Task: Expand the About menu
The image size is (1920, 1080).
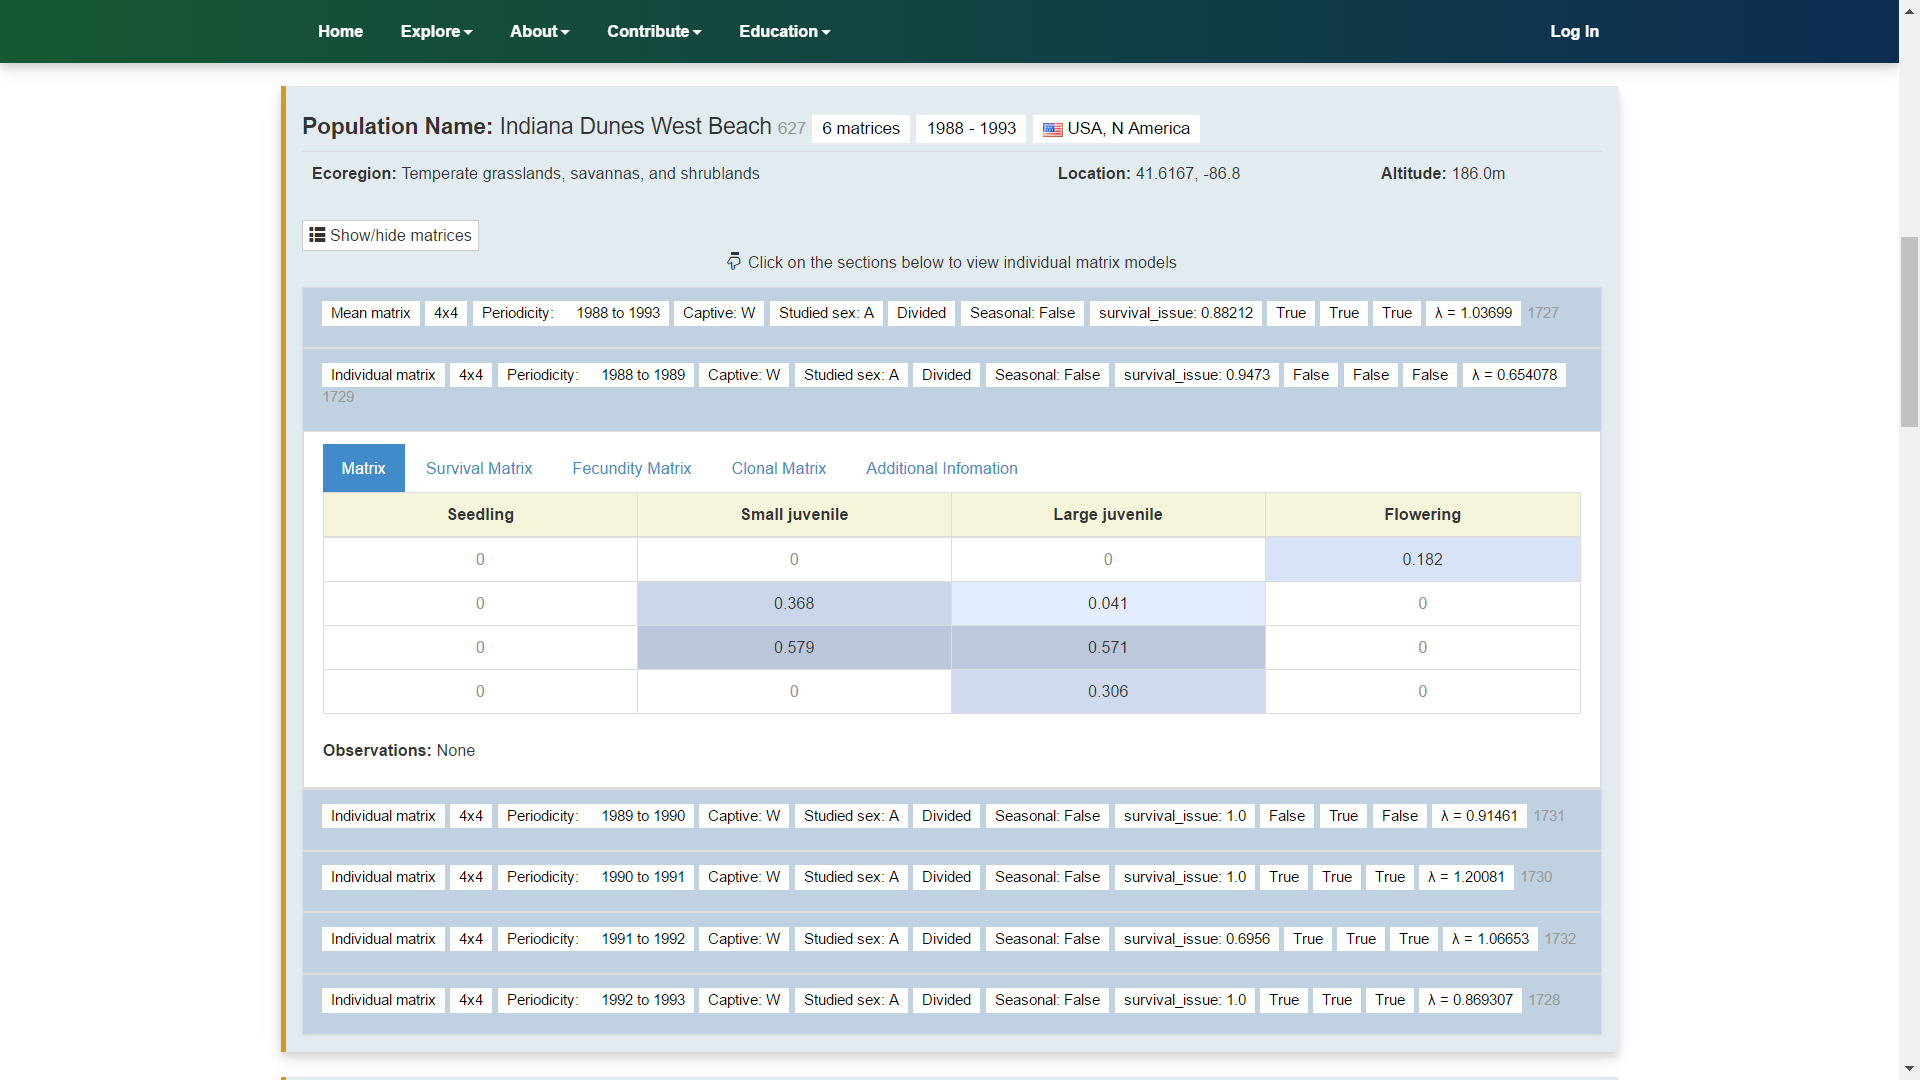Action: pos(539,31)
